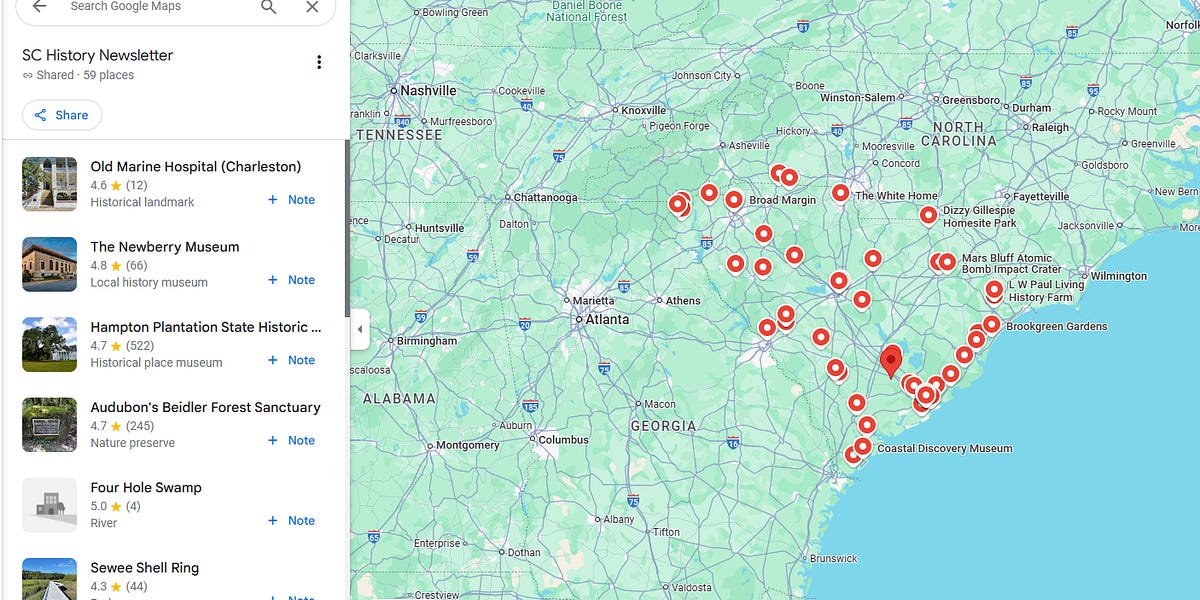
Task: Select the L W Paul Living History Farm pin
Action: click(993, 291)
